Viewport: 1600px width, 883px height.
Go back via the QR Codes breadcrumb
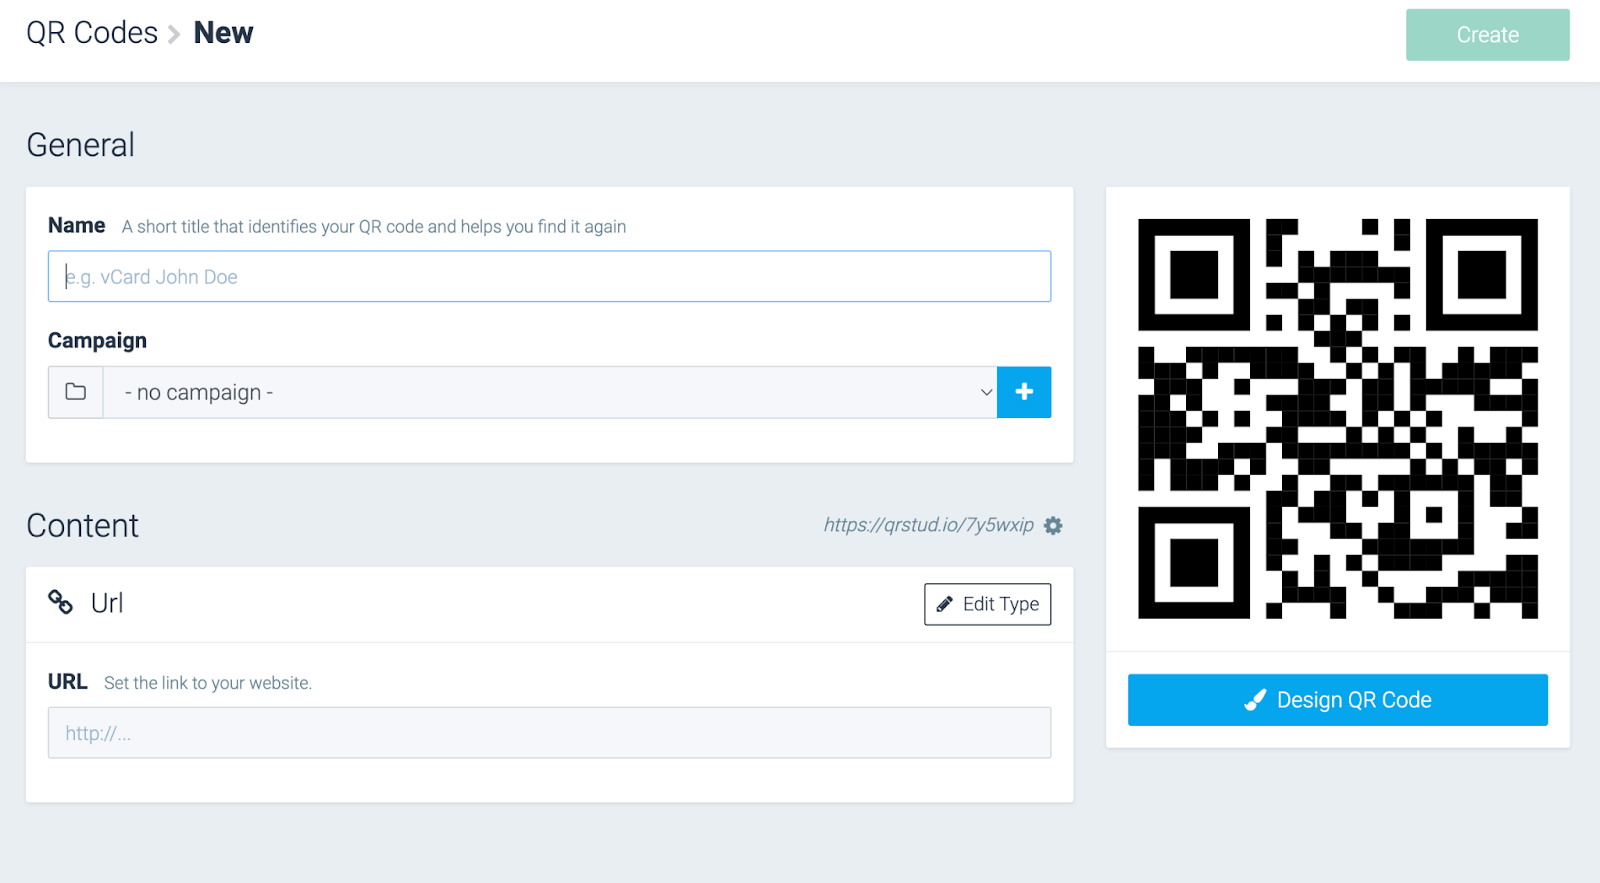click(x=92, y=33)
